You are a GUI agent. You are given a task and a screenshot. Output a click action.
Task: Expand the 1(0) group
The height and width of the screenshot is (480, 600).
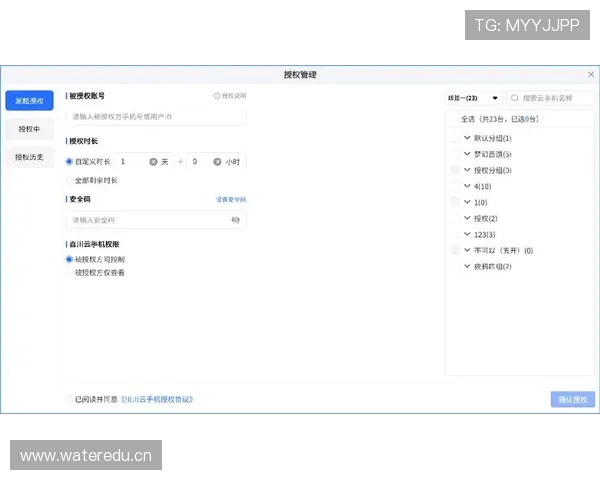[467, 202]
